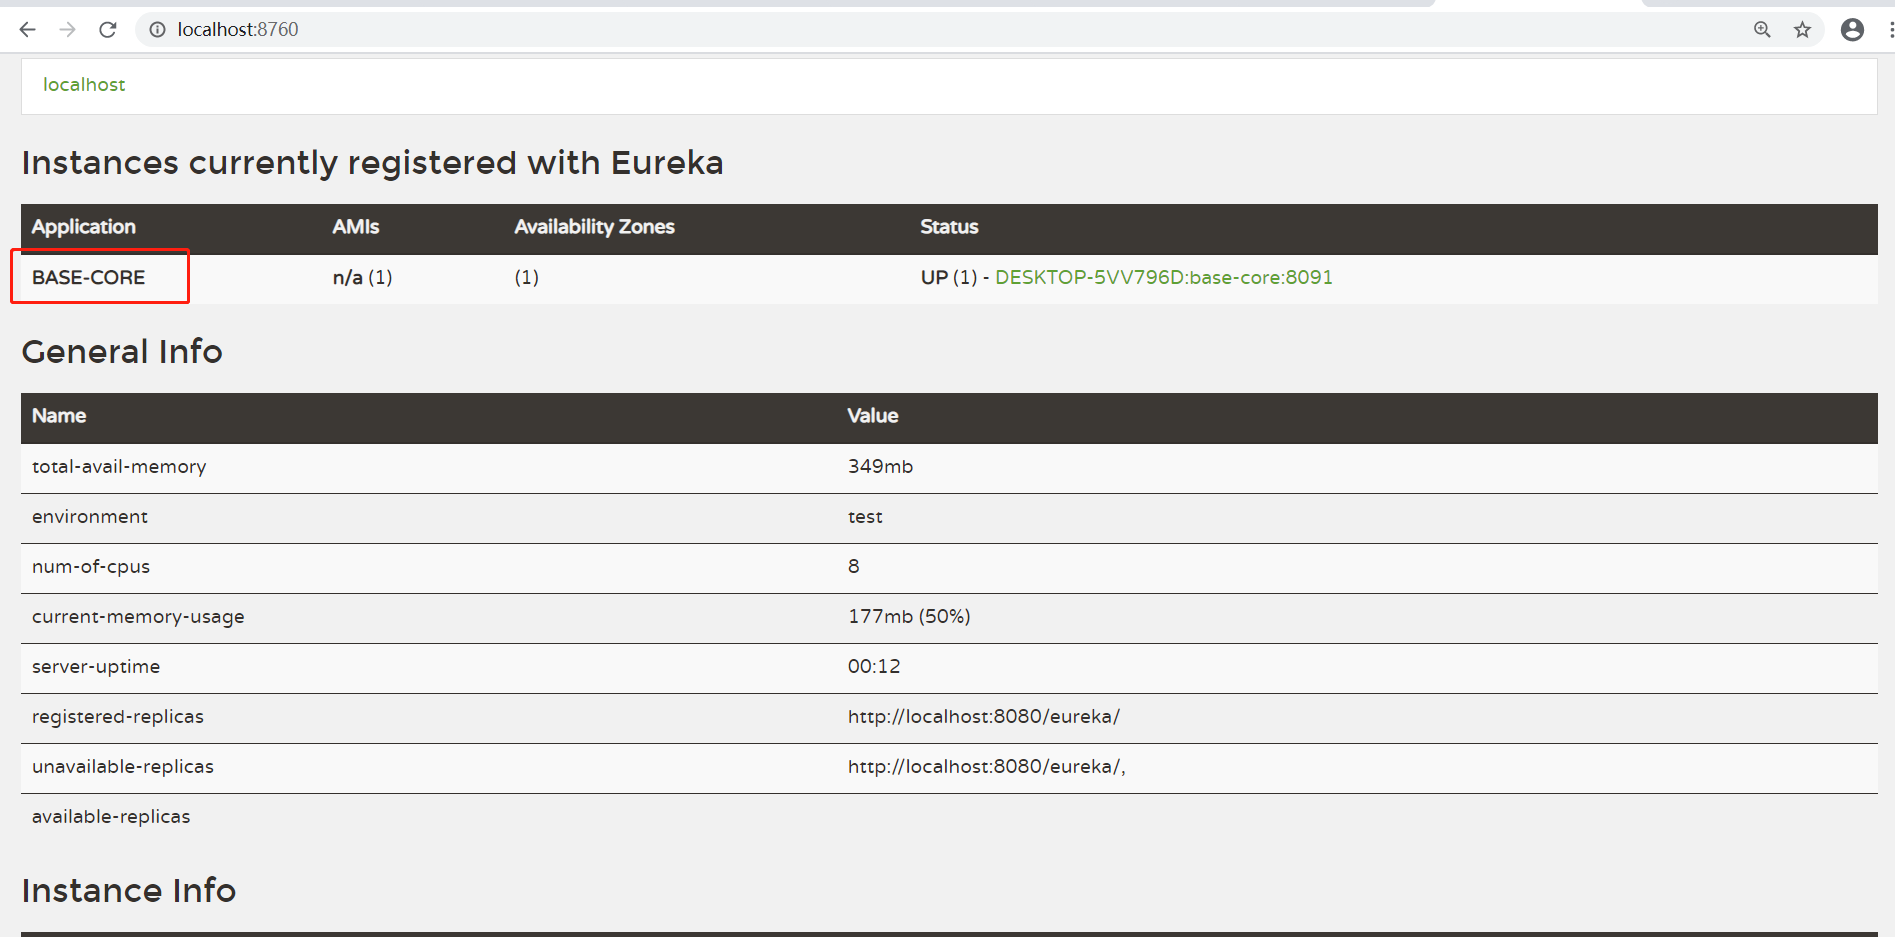
Task: Click the Availability Zones column header
Action: [595, 227]
